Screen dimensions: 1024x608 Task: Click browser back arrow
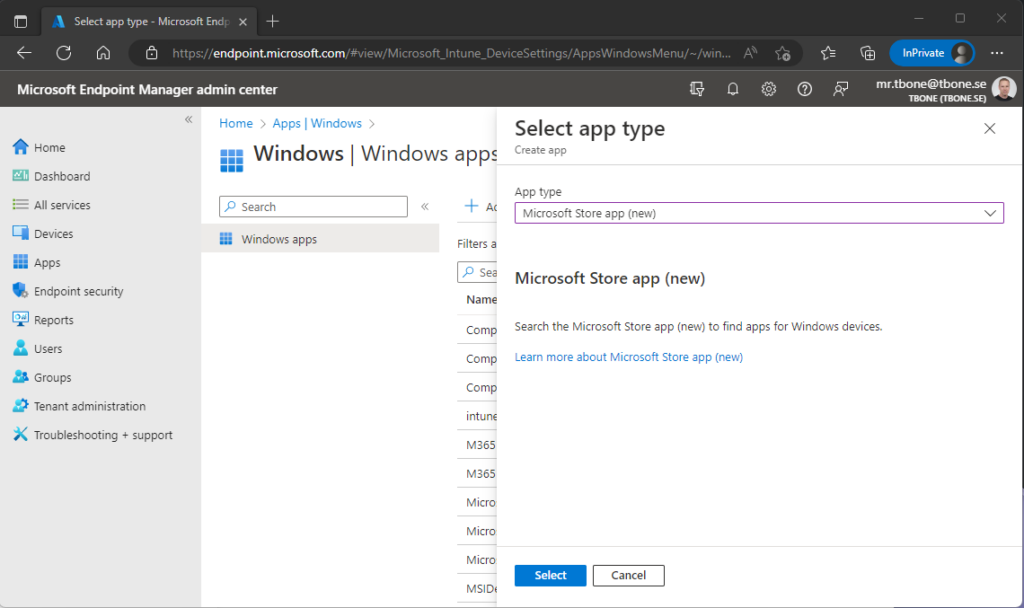pos(24,53)
